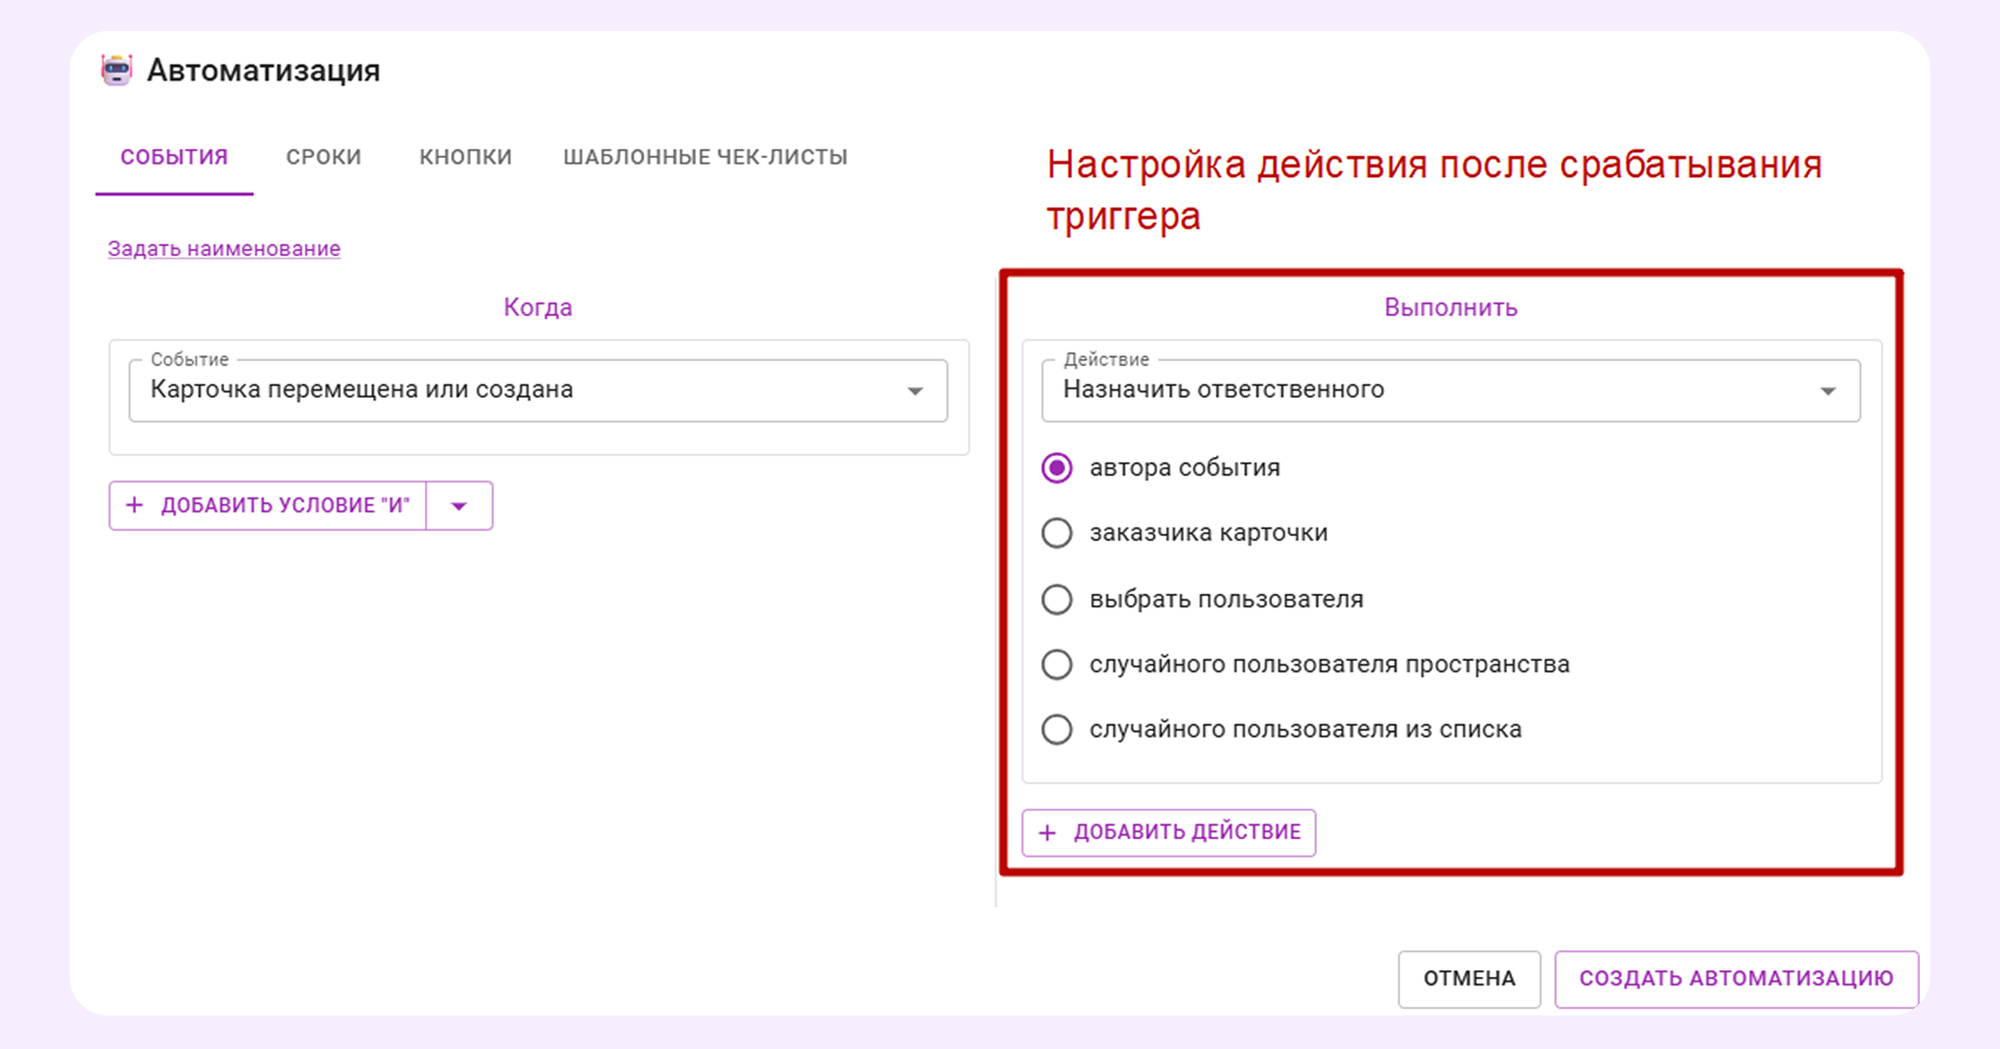Select the автора события radio button
2000x1049 pixels.
click(1057, 467)
